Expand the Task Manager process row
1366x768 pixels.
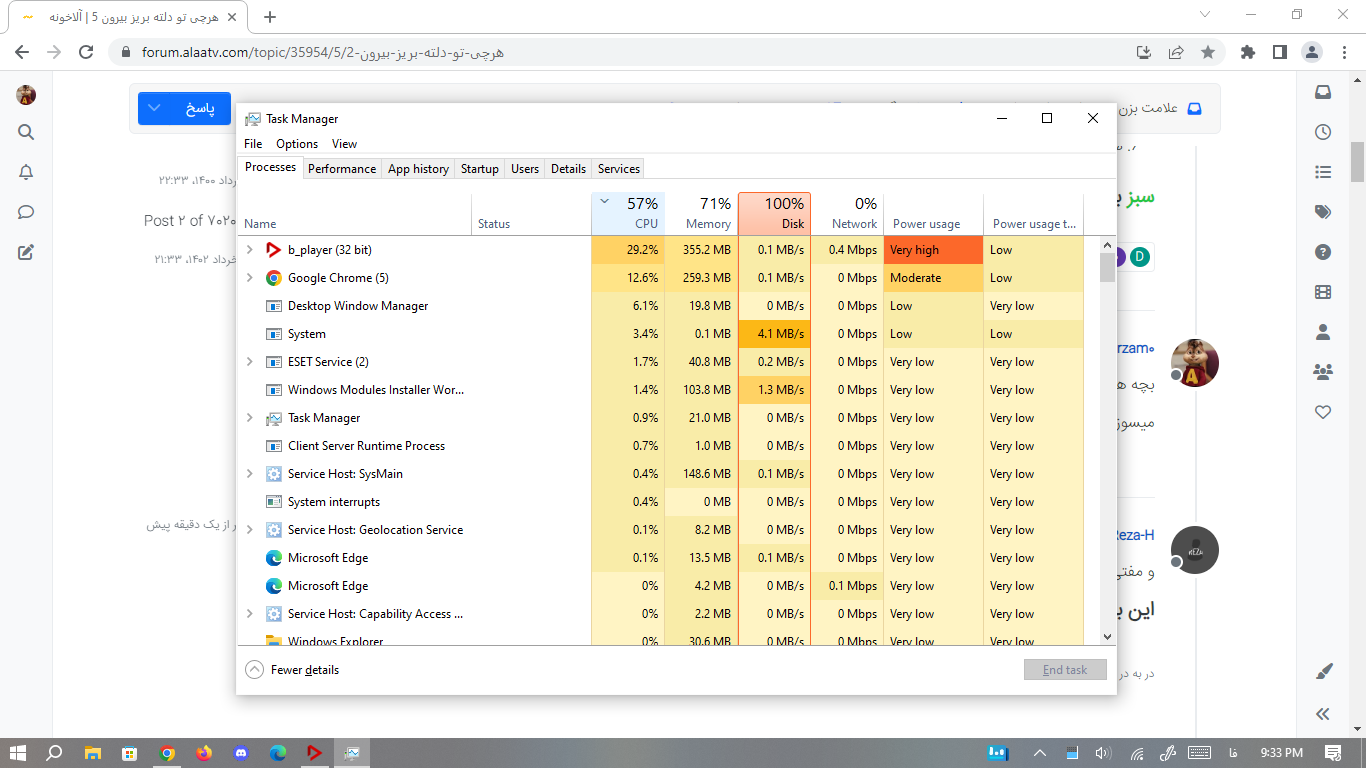click(250, 418)
